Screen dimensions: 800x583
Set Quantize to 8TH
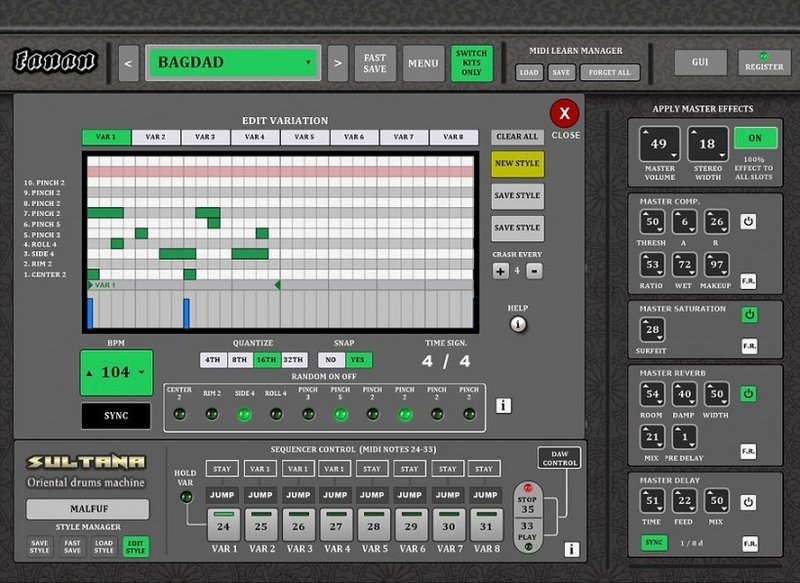(239, 360)
